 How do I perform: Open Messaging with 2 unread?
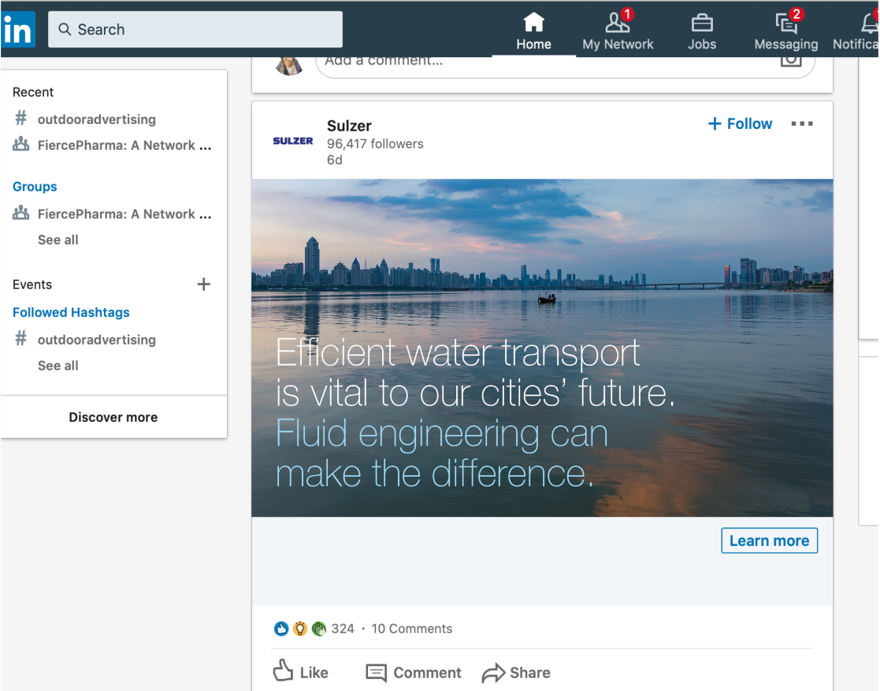[x=786, y=24]
